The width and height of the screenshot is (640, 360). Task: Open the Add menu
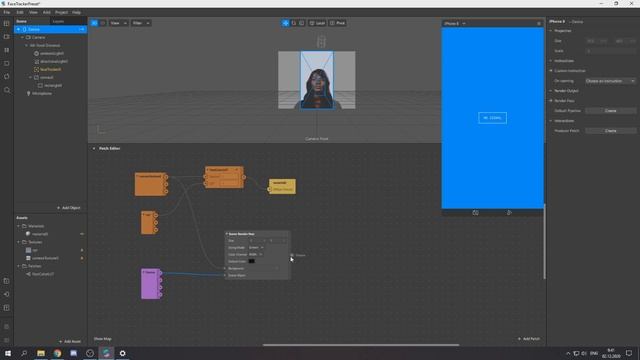pyautogui.click(x=47, y=12)
